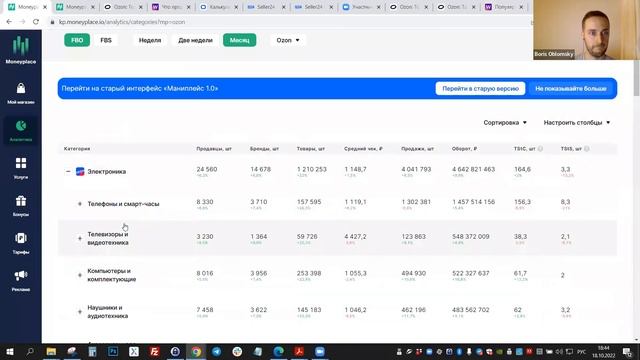This screenshot has height=360, width=640.
Task: Expand Компьютеры и комплектующие subcategory
Action: coord(80,275)
